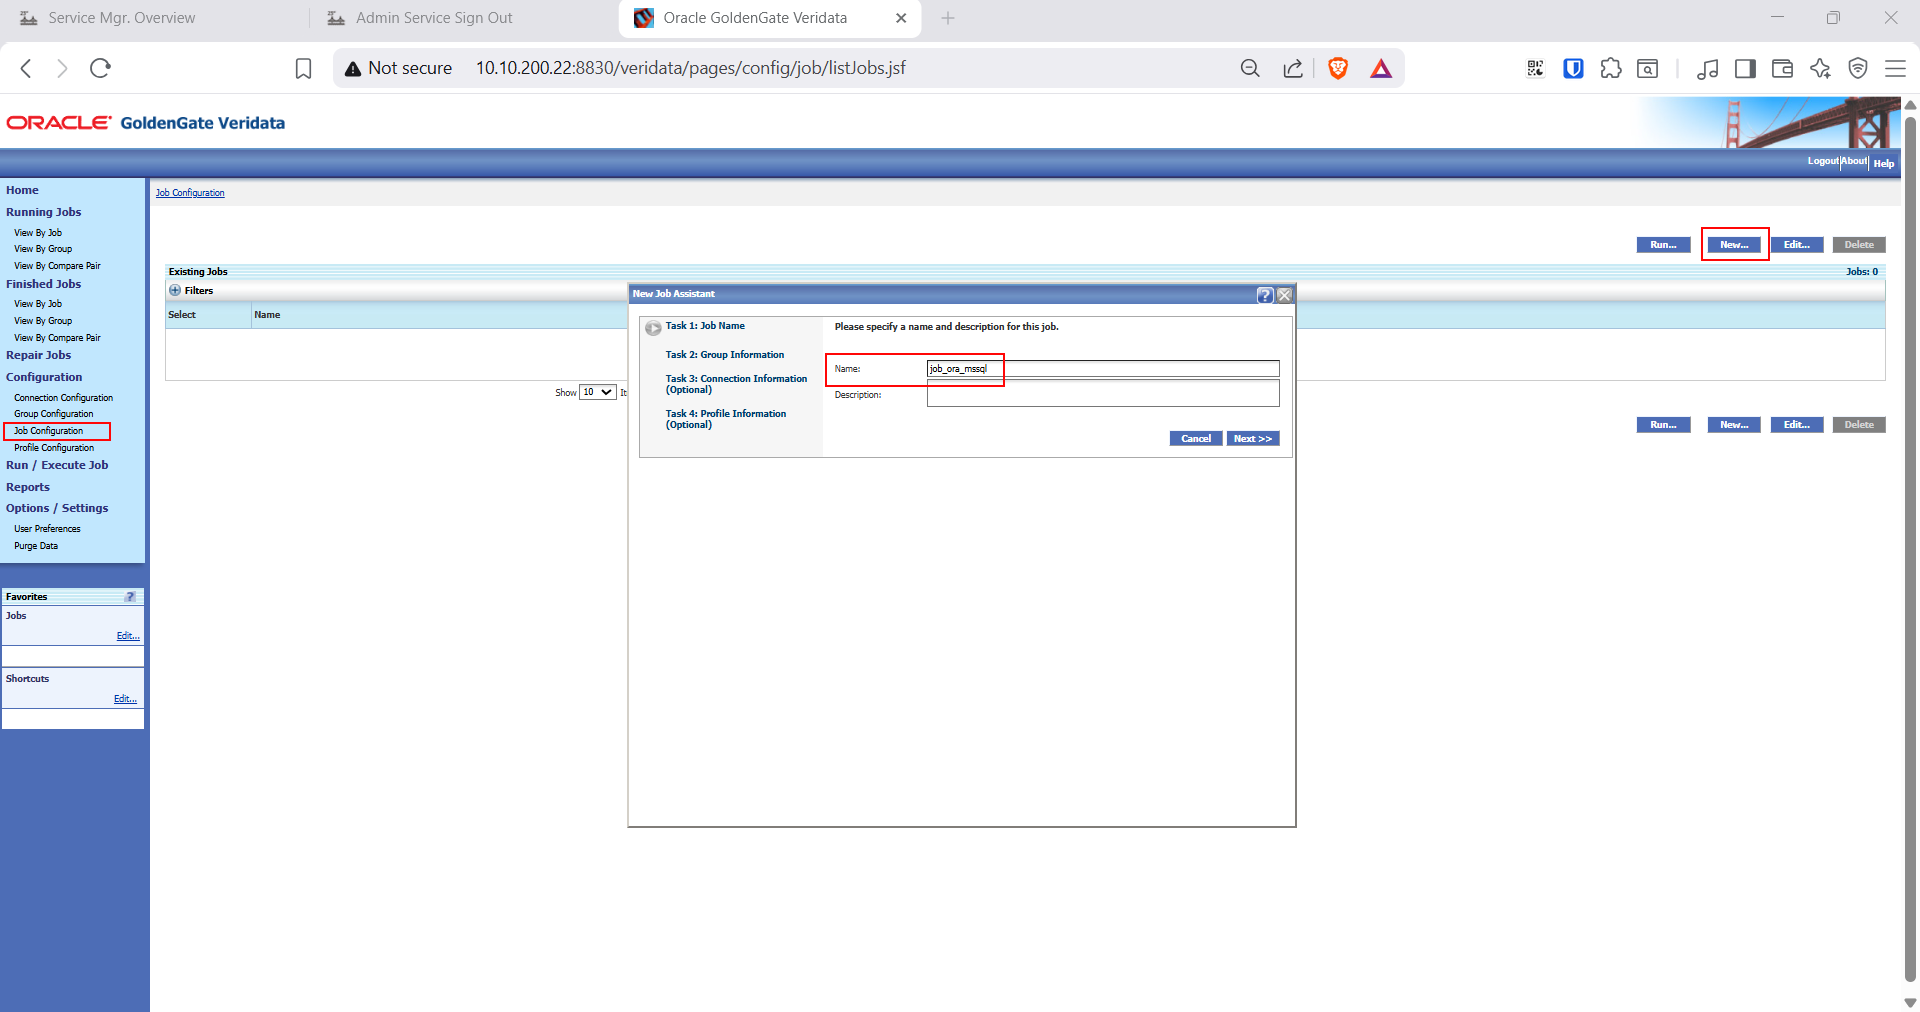
Task: Select Task 2: Group Information step
Action: [725, 355]
